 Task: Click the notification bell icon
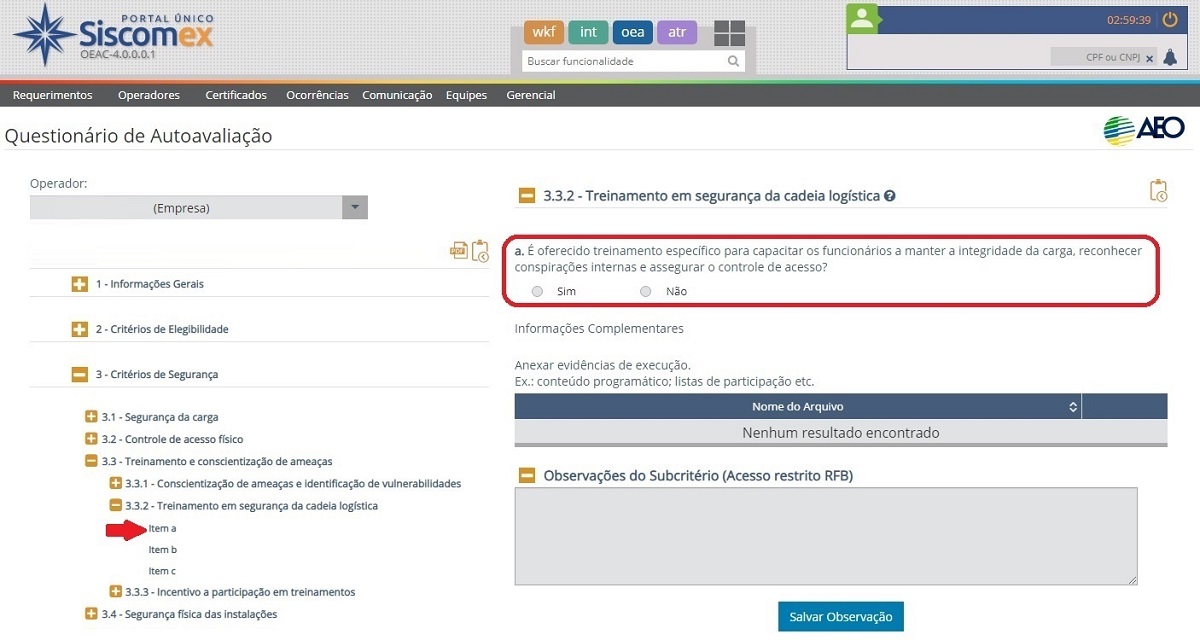pyautogui.click(x=1170, y=57)
